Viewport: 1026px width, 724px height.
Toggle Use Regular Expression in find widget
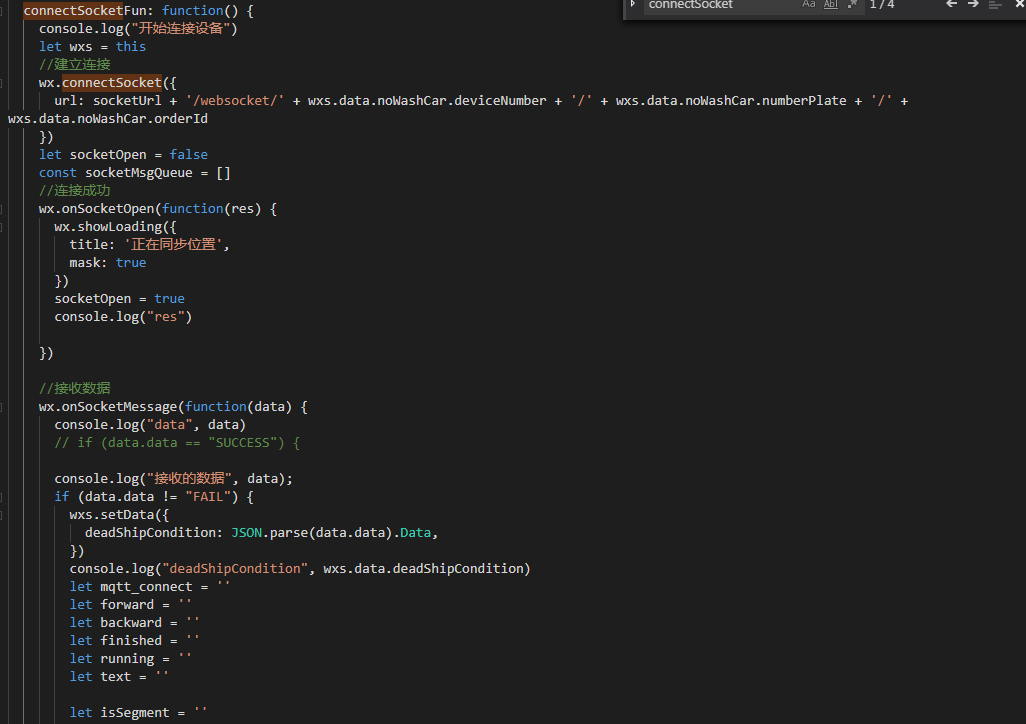[x=852, y=5]
